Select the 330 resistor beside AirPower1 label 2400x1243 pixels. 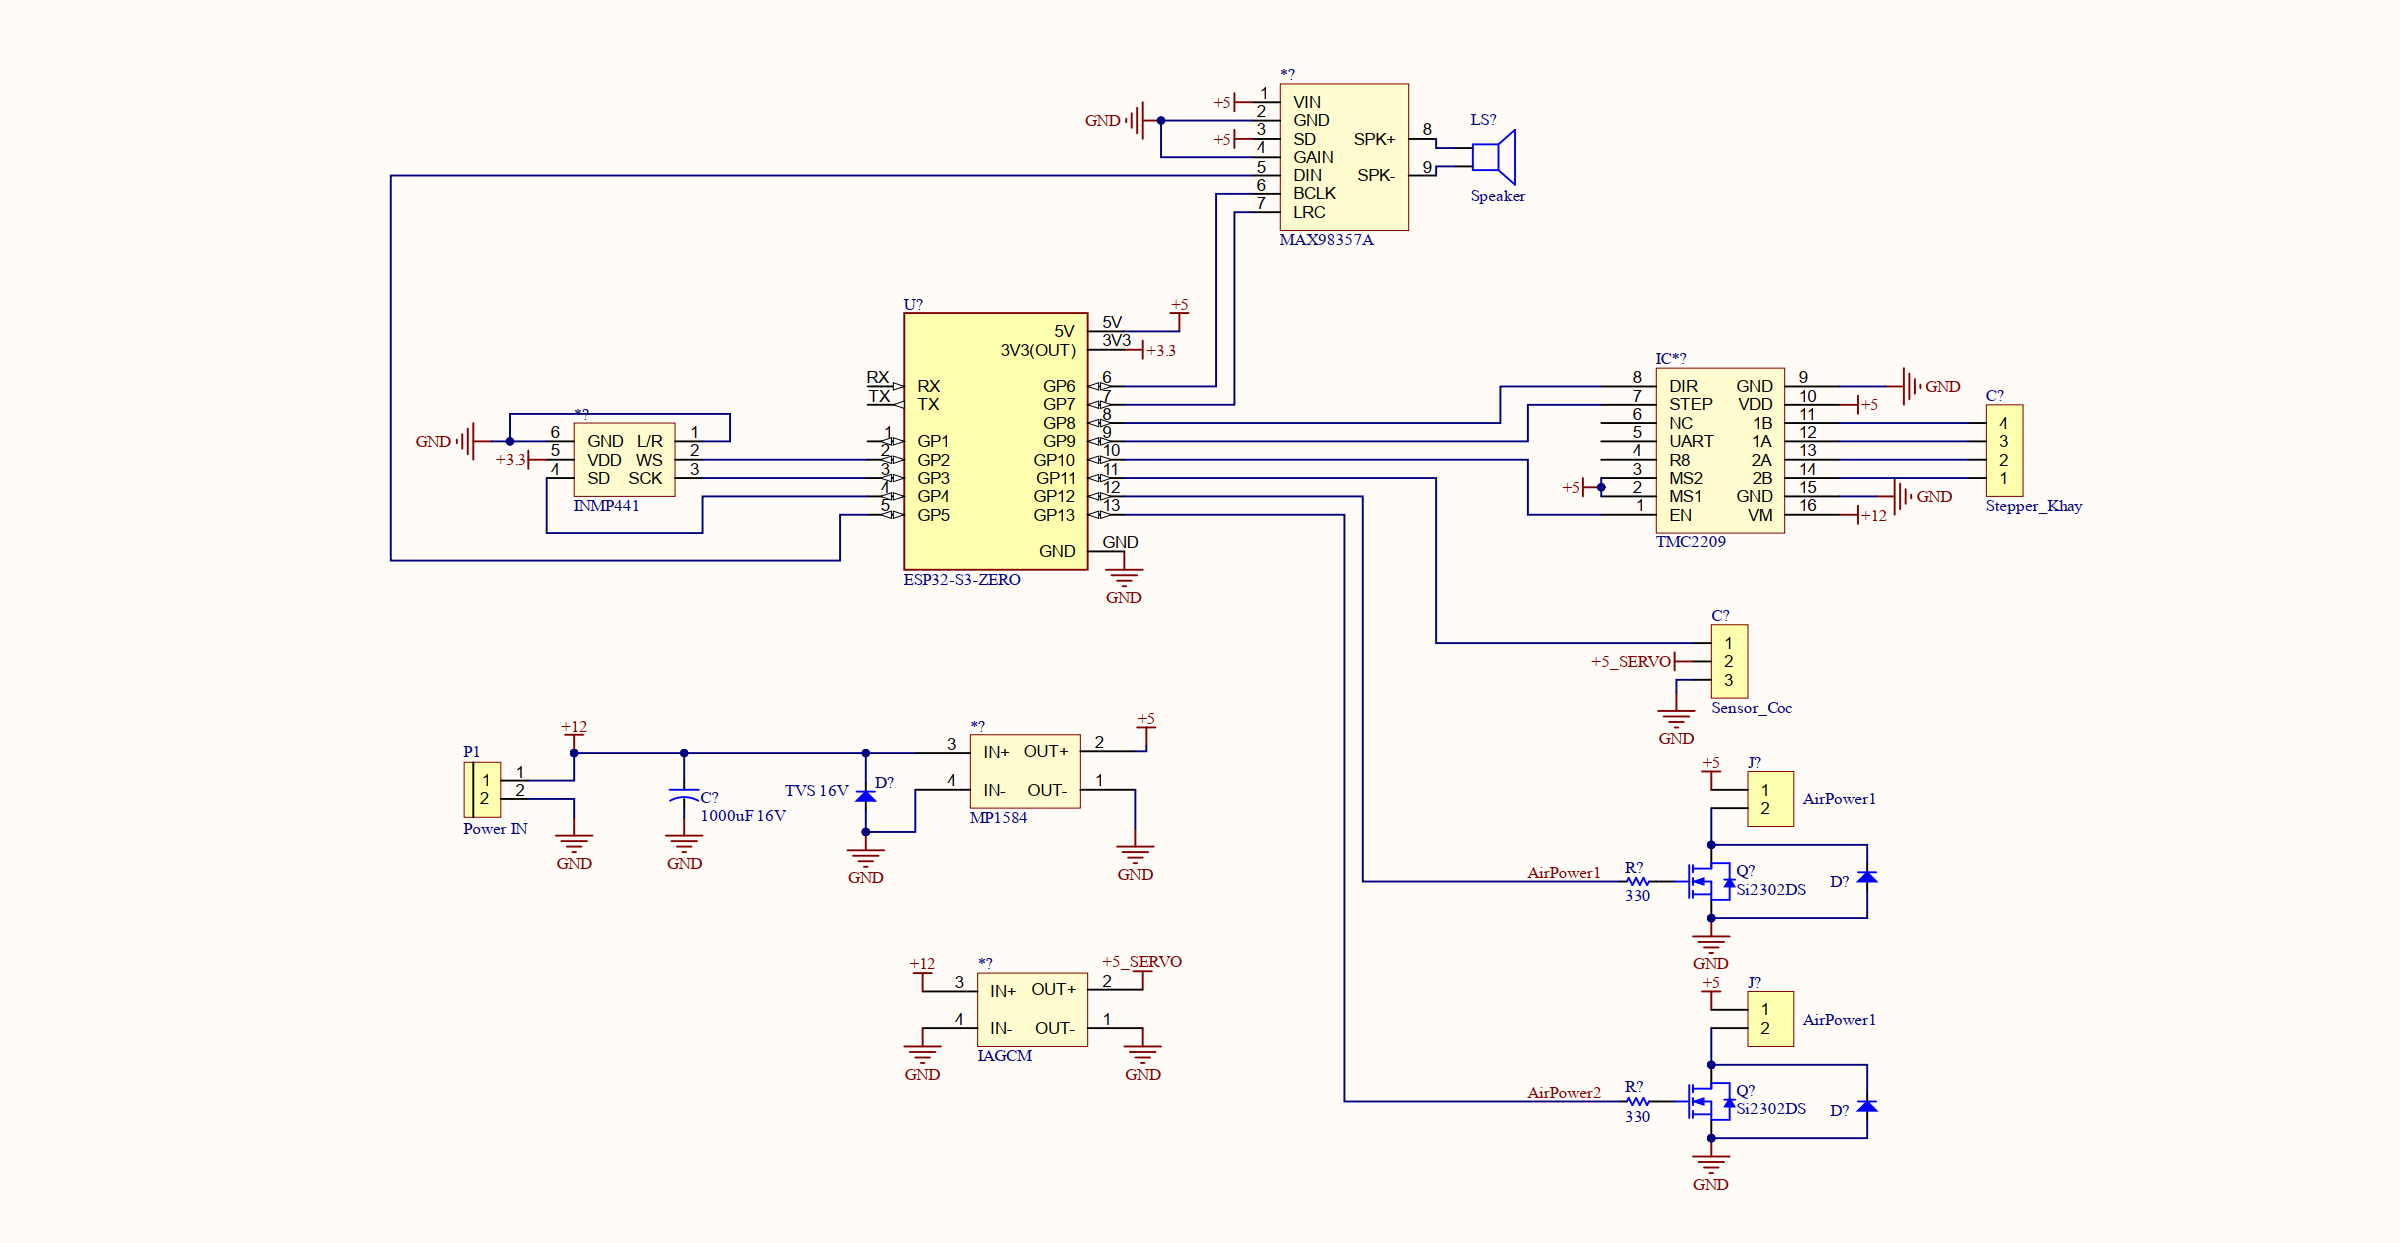[x=1637, y=882]
